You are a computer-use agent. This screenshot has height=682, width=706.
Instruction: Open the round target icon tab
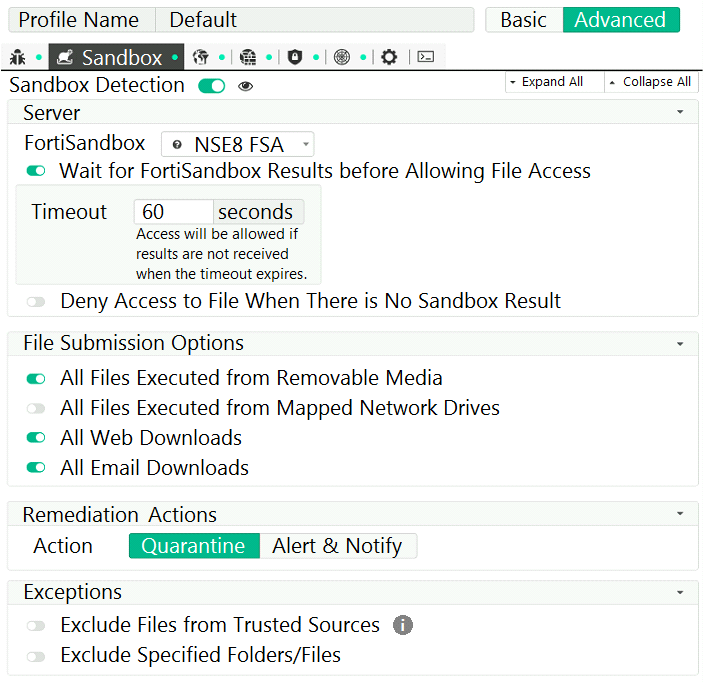click(x=342, y=57)
